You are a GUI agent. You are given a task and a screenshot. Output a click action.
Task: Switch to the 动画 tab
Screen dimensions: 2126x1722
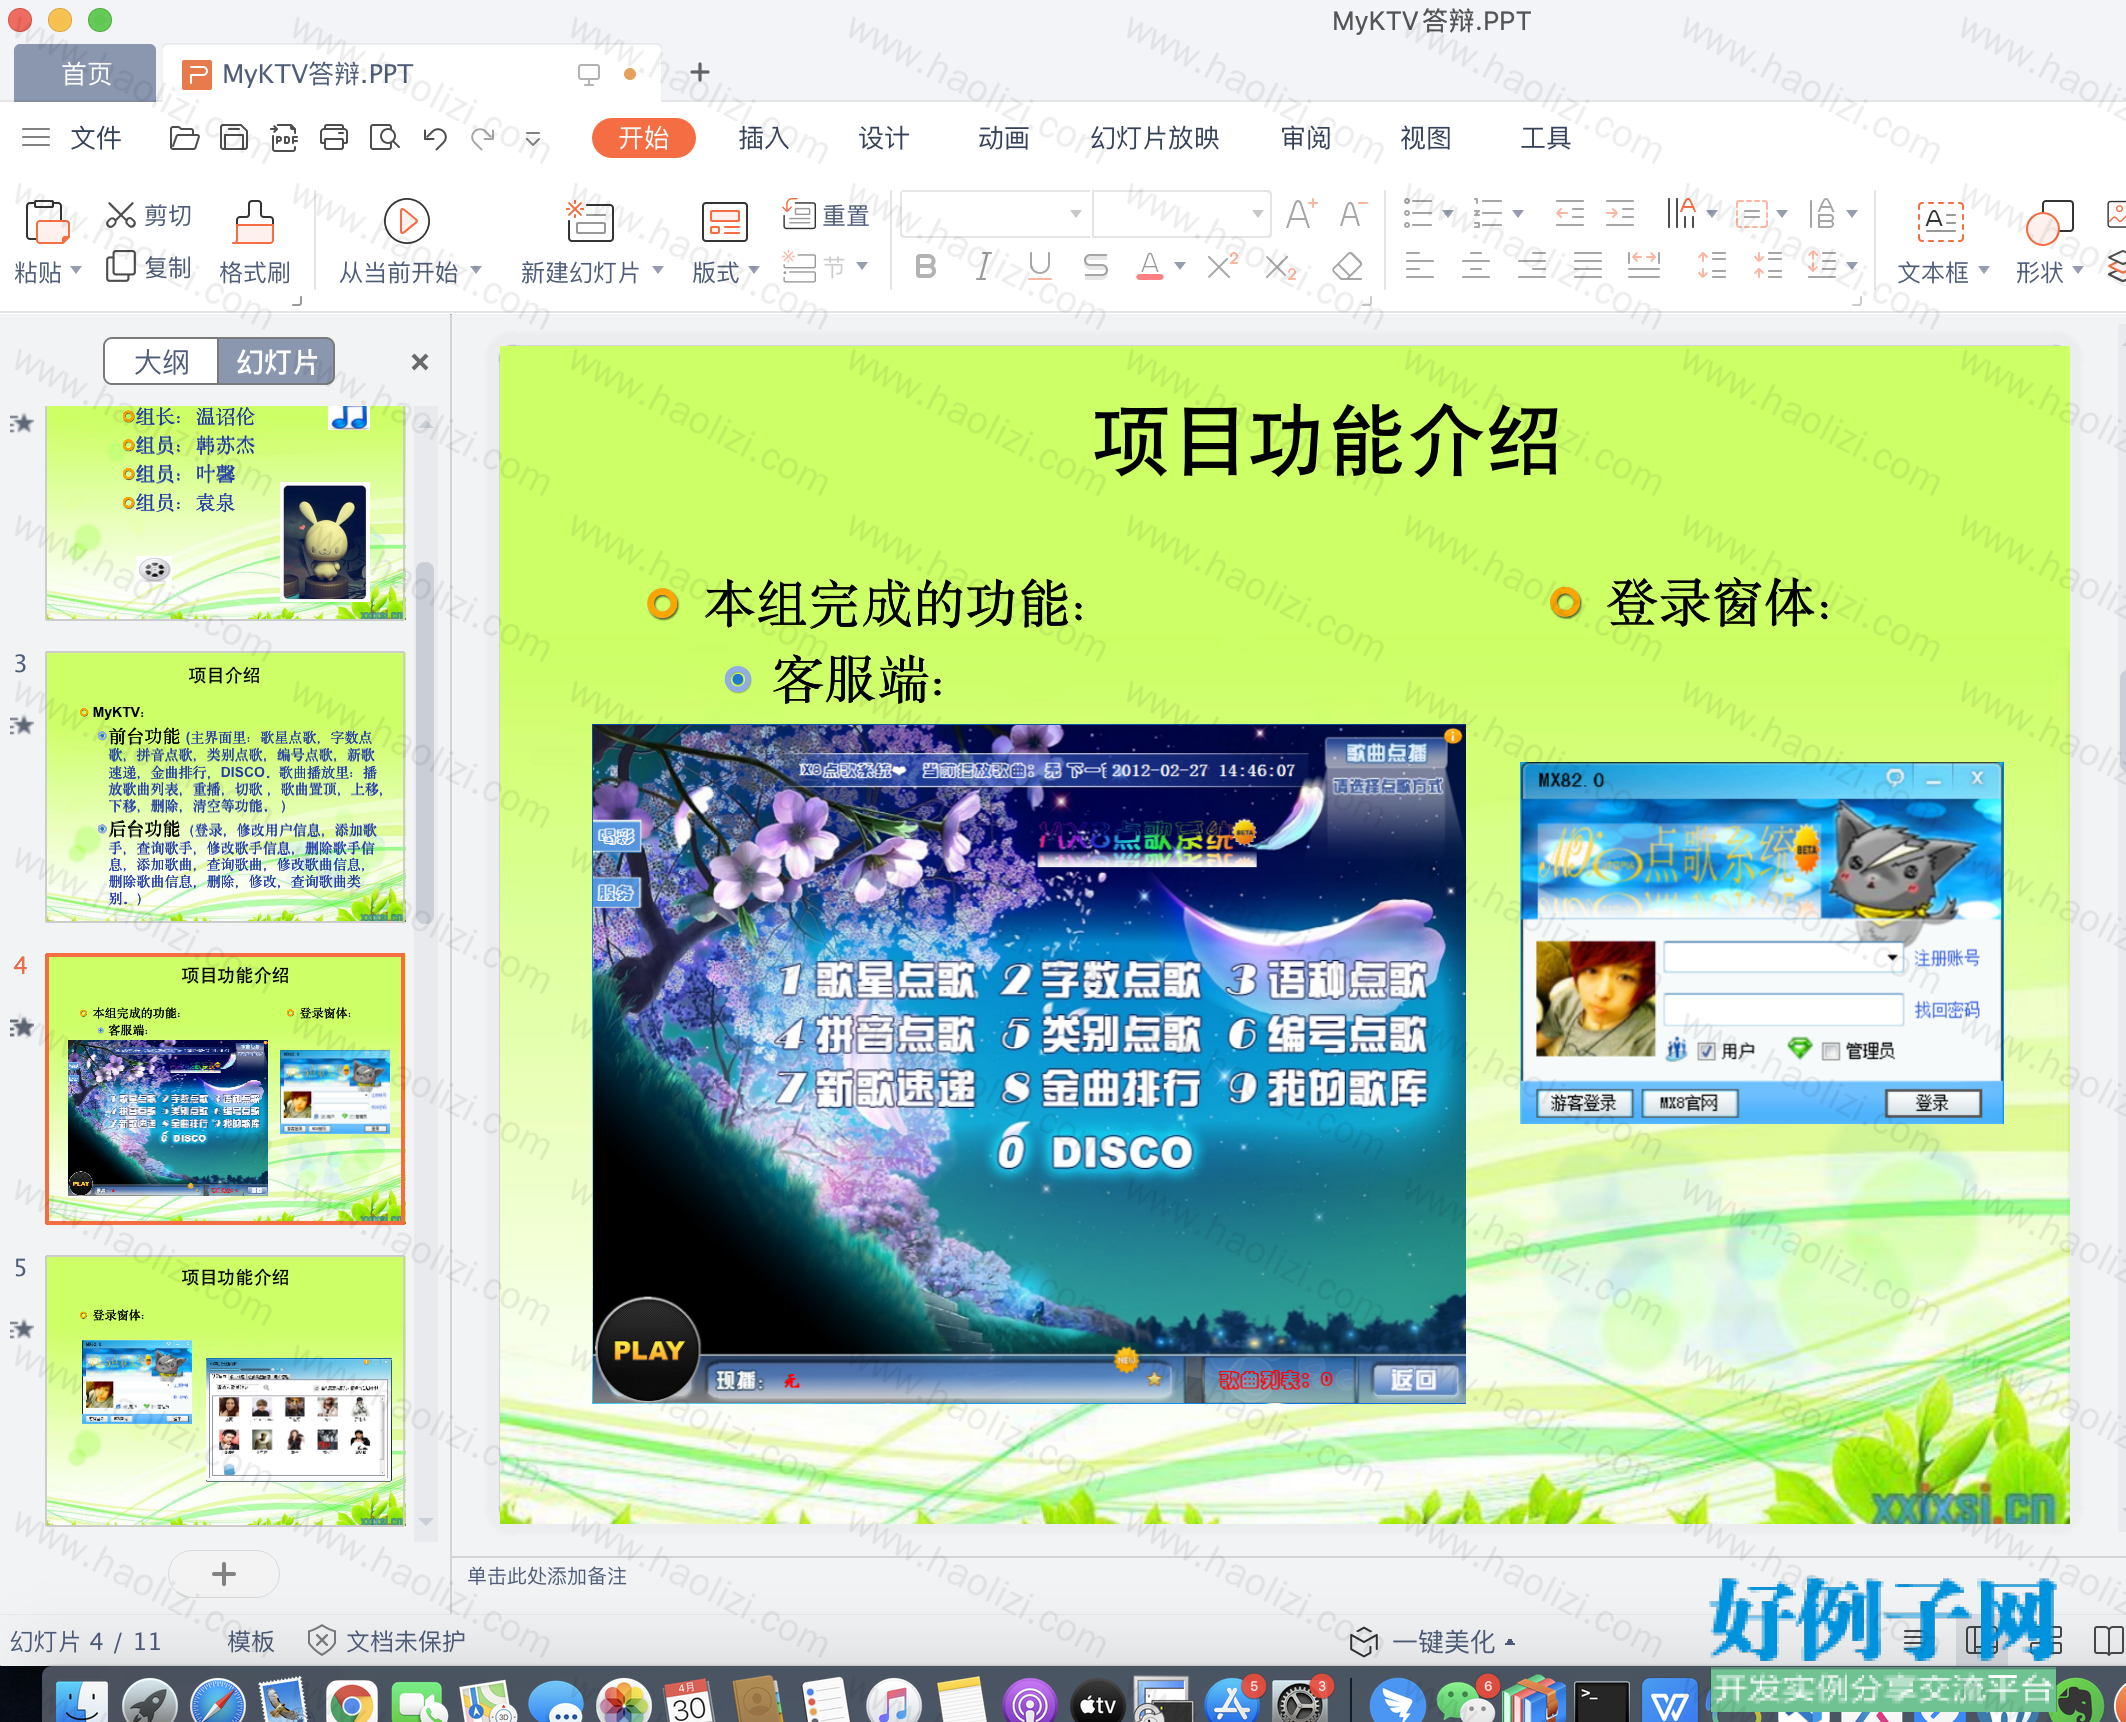[1004, 138]
